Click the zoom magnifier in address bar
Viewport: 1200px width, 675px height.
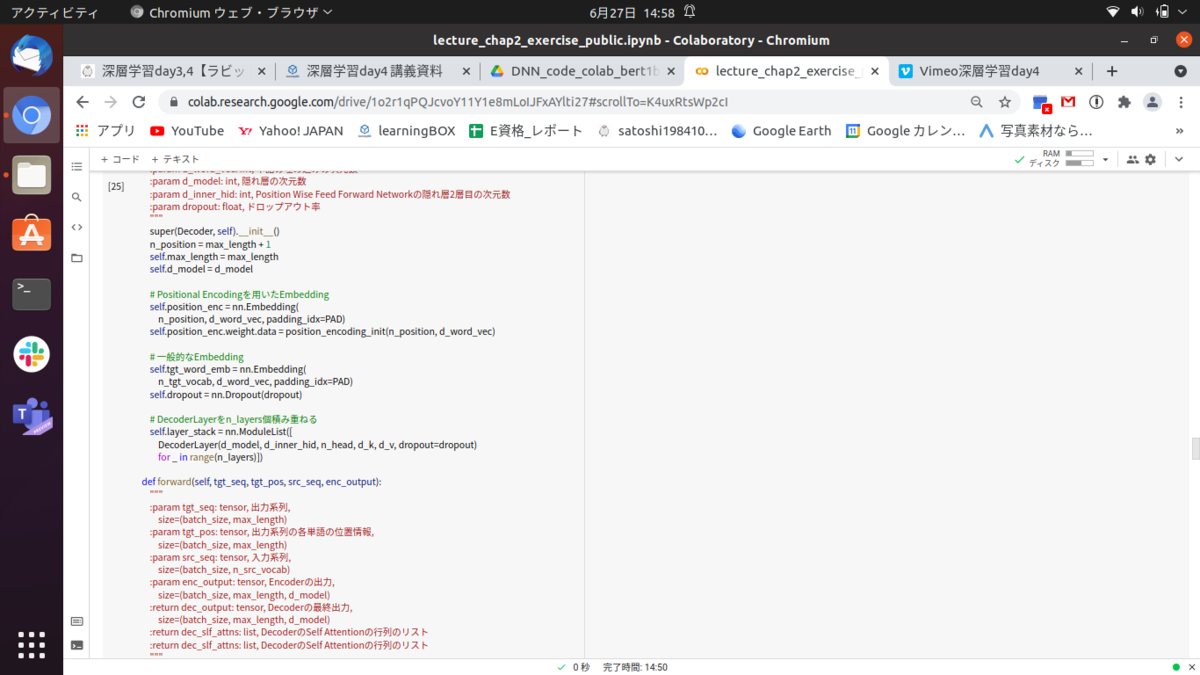coord(977,102)
